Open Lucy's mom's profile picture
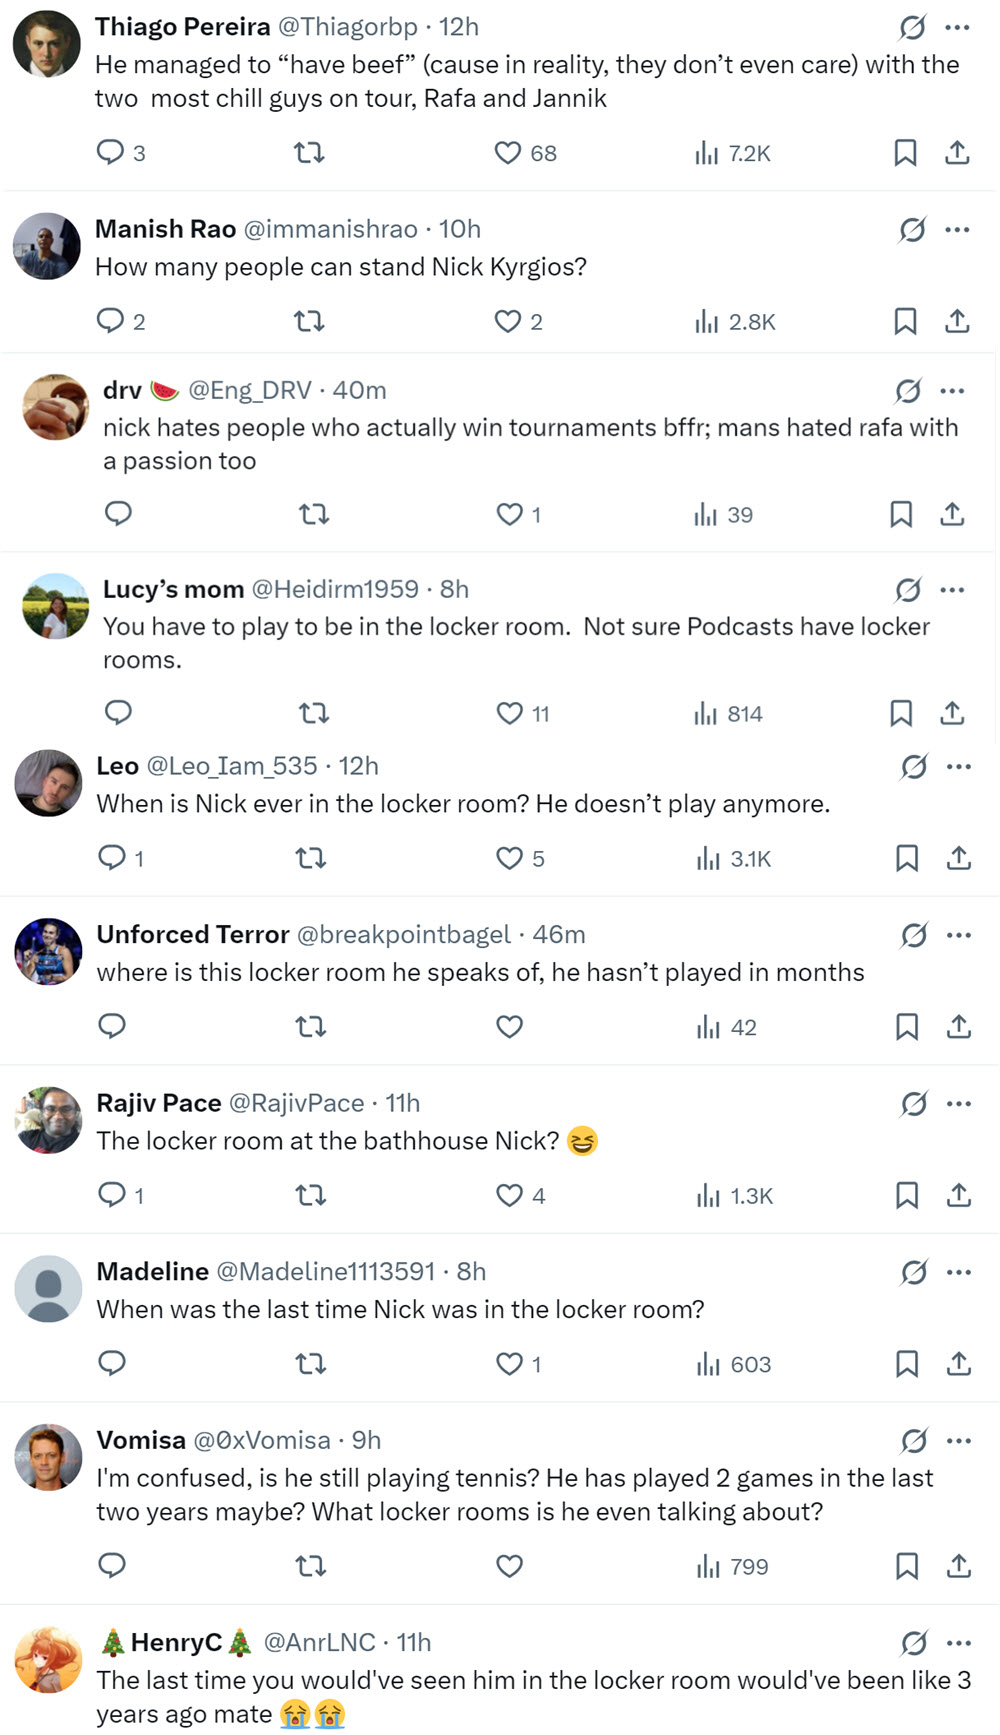 (55, 605)
